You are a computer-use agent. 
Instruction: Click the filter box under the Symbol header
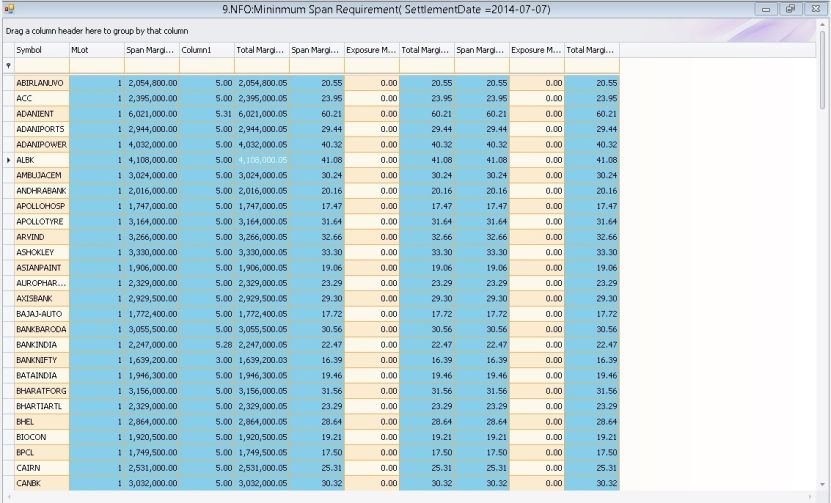pyautogui.click(x=41, y=66)
